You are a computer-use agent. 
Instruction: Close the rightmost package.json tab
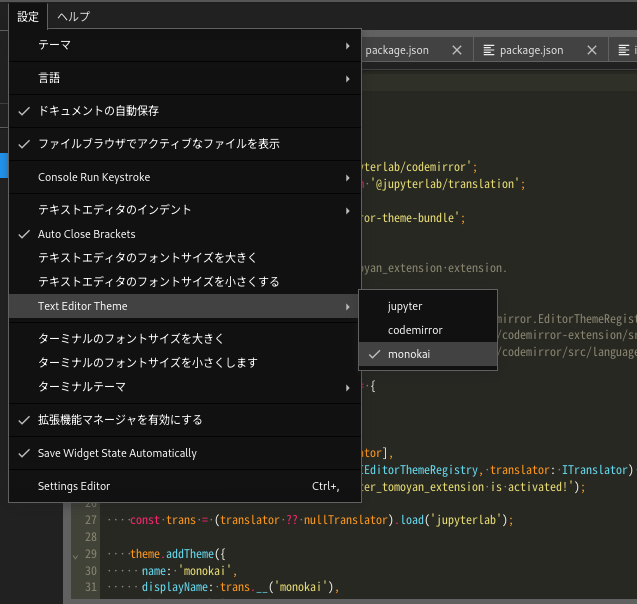tap(592, 50)
